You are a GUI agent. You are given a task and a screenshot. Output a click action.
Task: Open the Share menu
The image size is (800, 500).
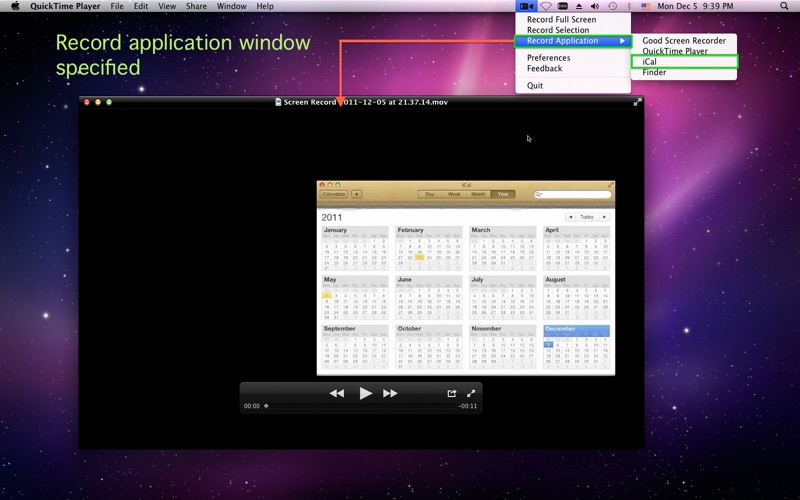pyautogui.click(x=196, y=6)
